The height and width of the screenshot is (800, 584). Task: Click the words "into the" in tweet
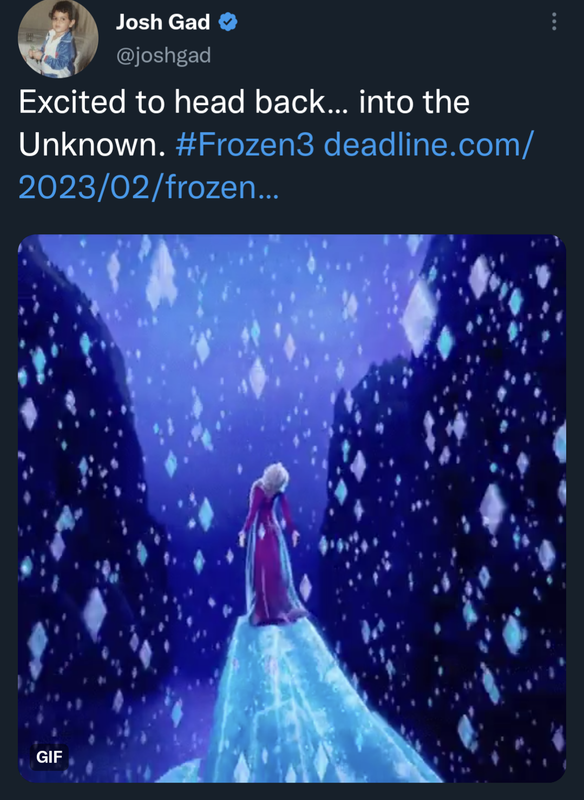[414, 102]
